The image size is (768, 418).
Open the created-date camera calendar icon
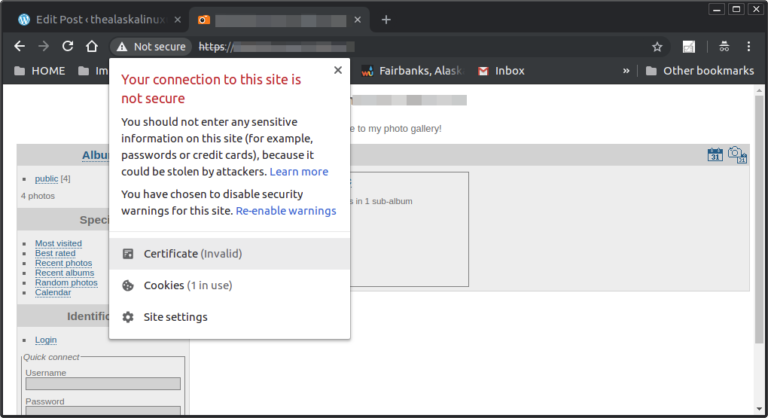click(x=737, y=154)
